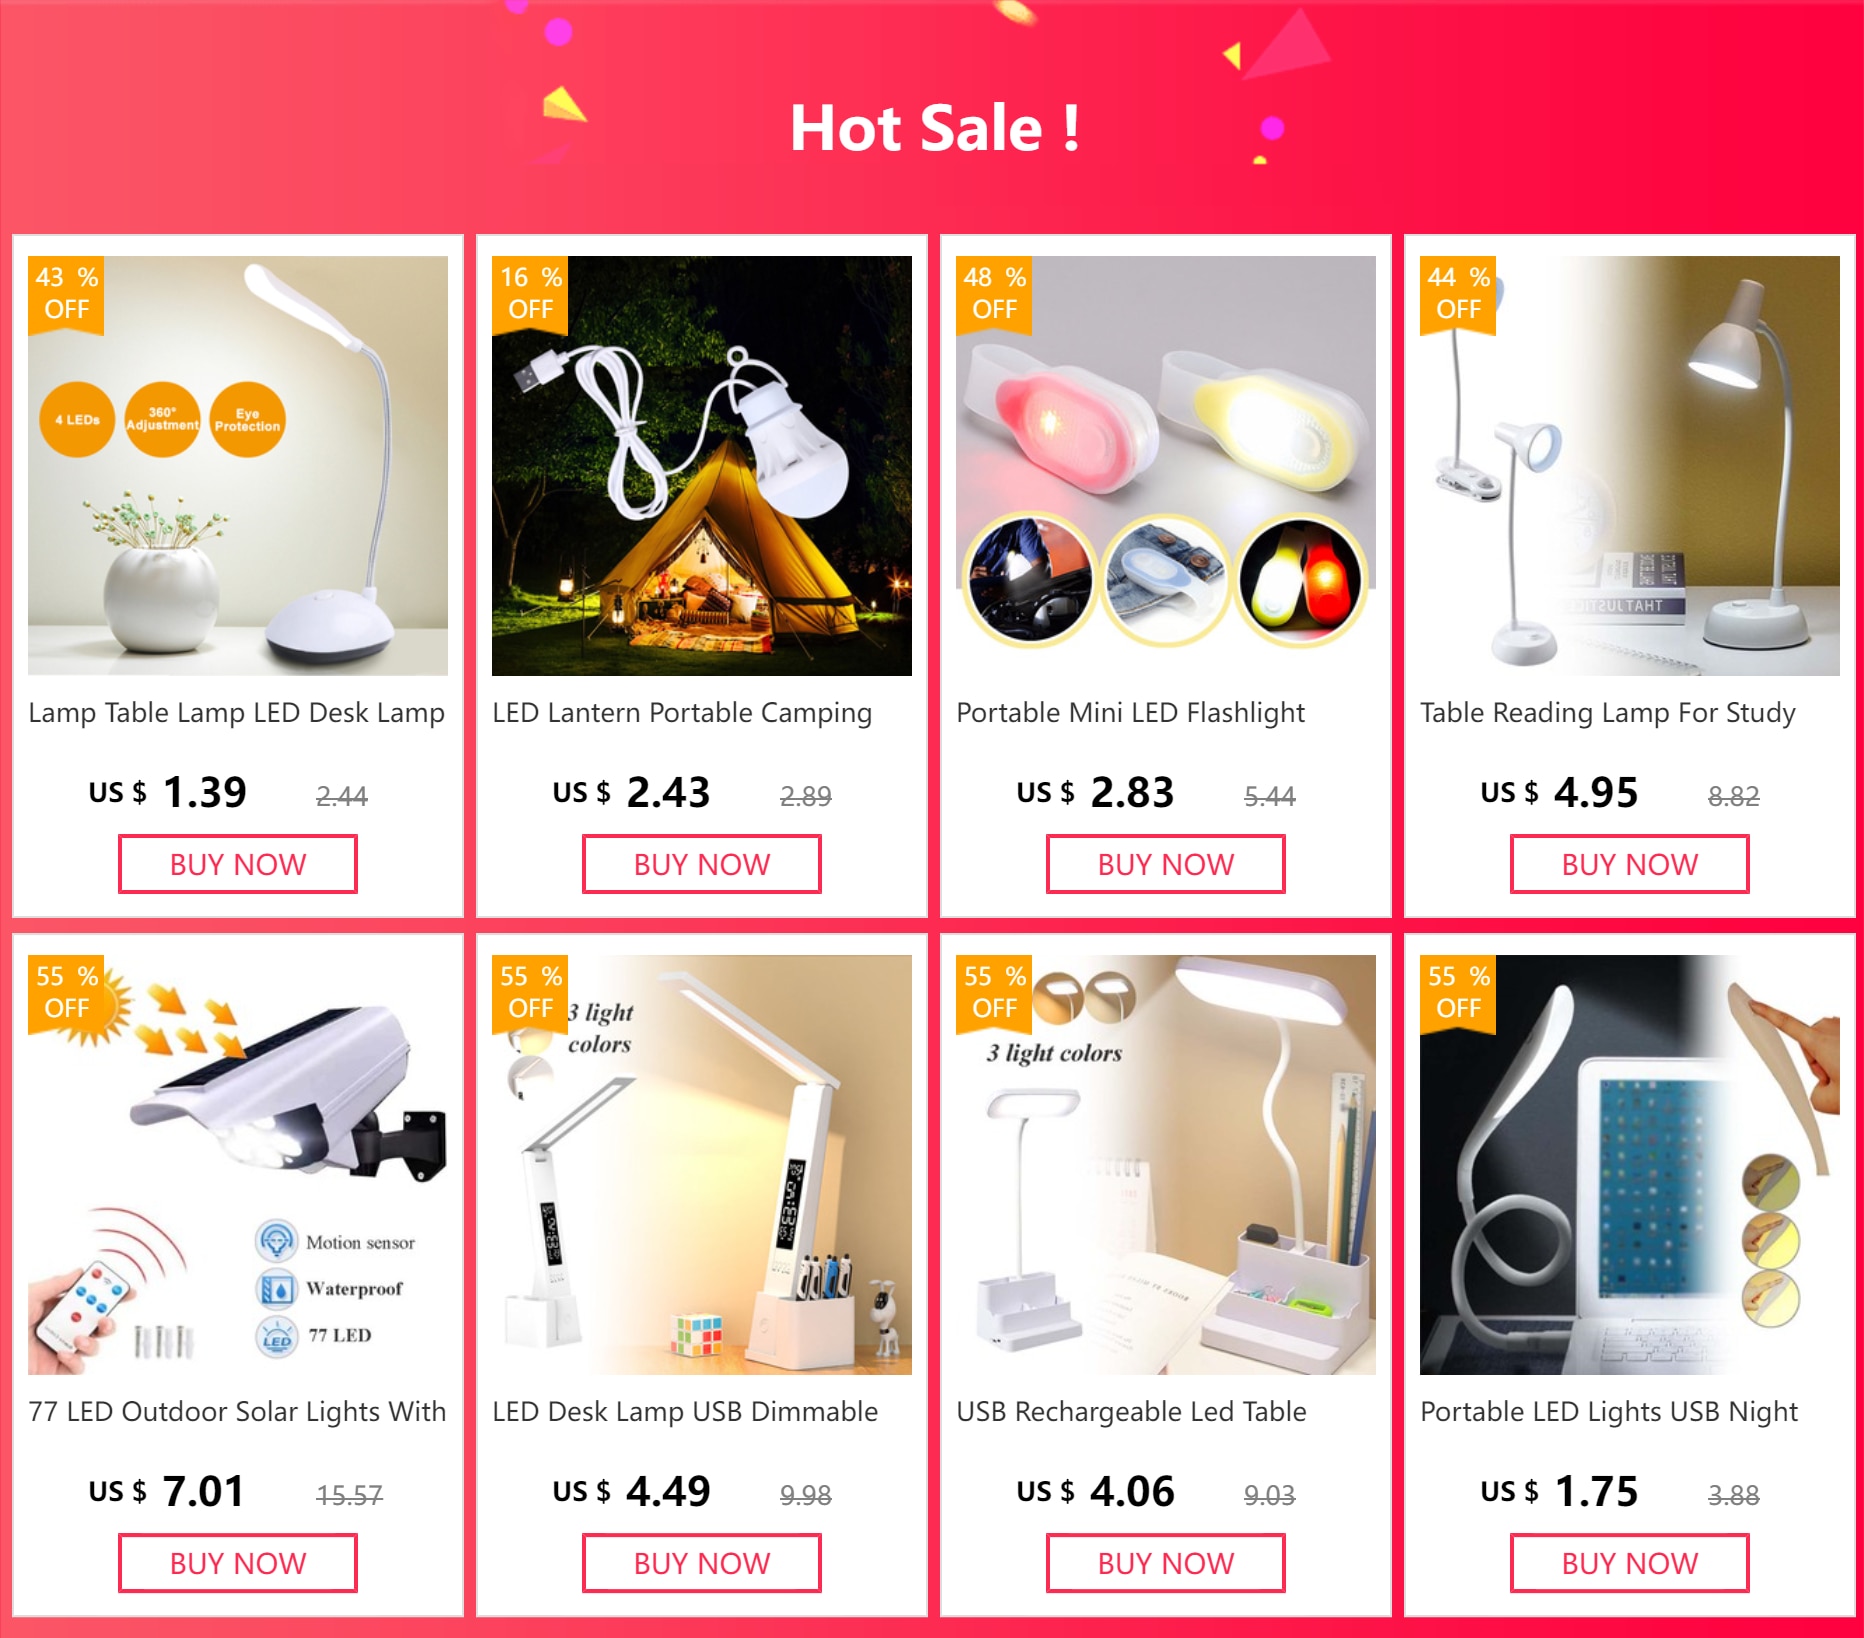Click the 55% OFF badge on the solar light
This screenshot has height=1638, width=1864.
point(66,992)
